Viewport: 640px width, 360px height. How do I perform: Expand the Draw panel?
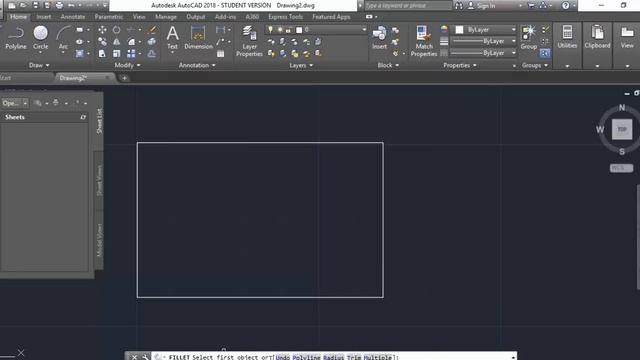pos(39,65)
